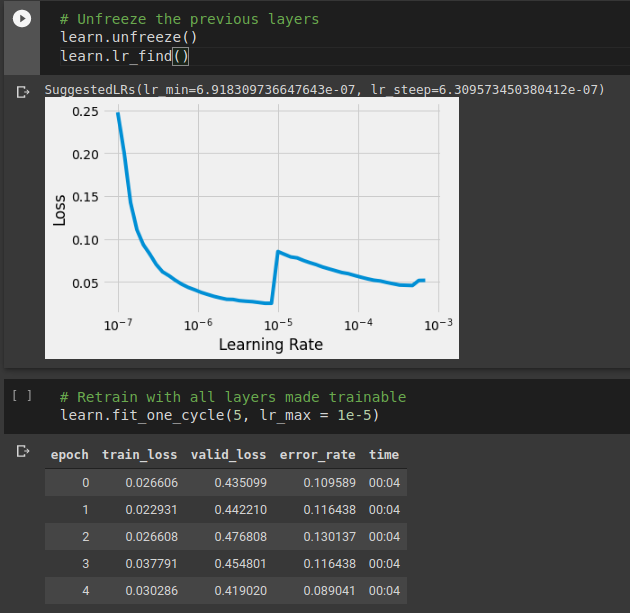Click the 'epoch' column header
Screen dimensions: 630x613
pyautogui.click(x=70, y=454)
